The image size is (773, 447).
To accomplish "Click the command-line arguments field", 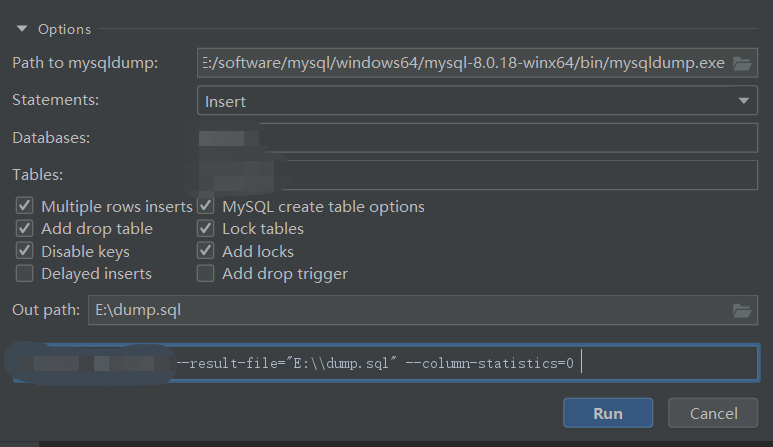I will coord(386,363).
